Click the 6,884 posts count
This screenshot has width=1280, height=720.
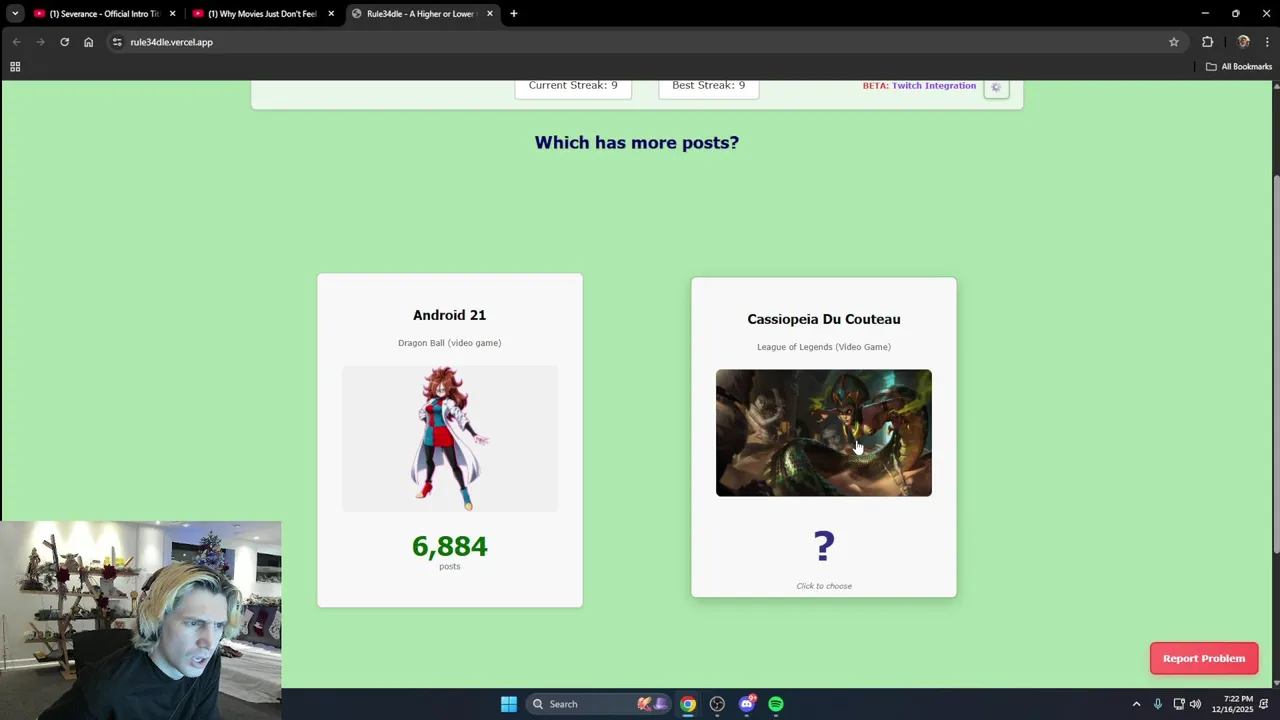point(450,546)
